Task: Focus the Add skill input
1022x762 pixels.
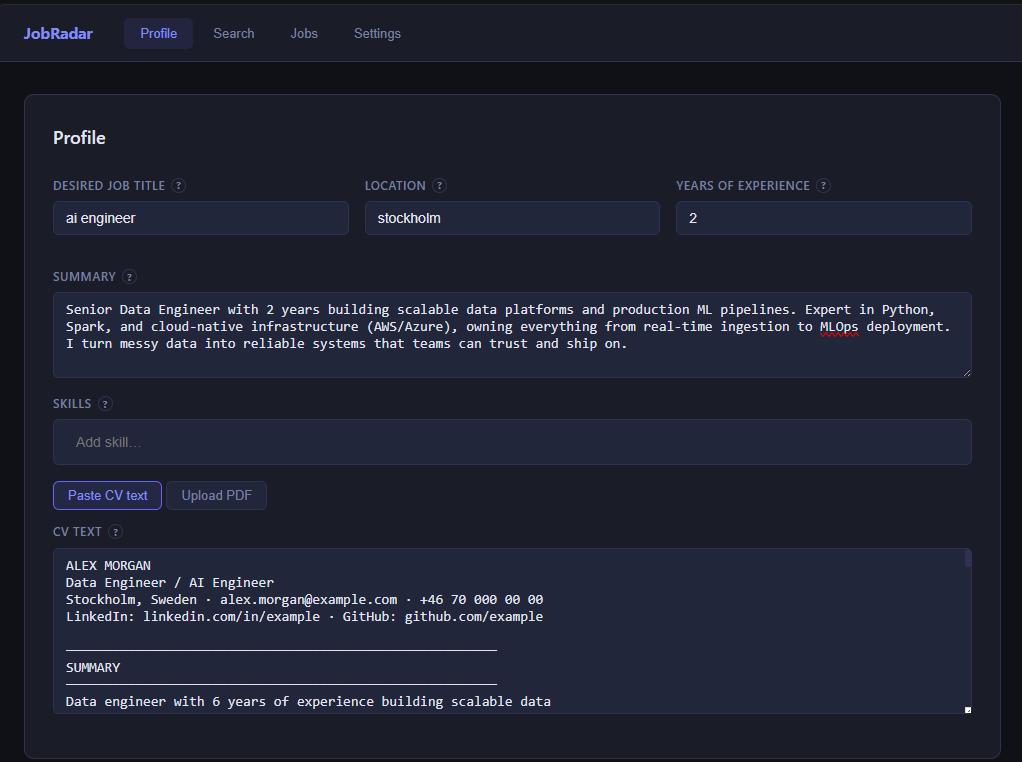Action: [512, 442]
